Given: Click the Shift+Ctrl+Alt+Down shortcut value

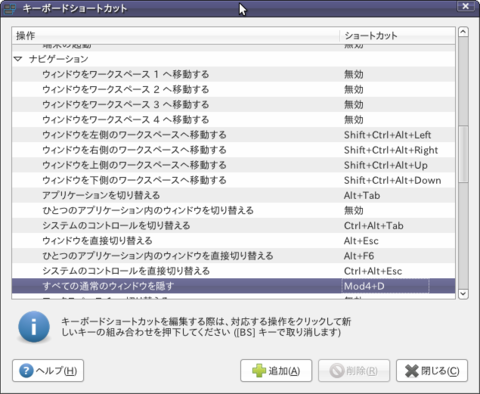Looking at the screenshot, I should (393, 180).
